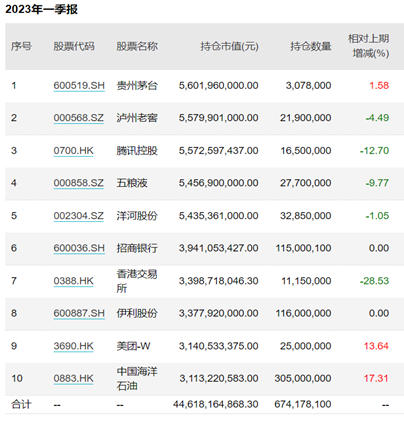Viewport: 404px width, 421px height.
Task: Click holding quantity 3,078,000
Action: (x=308, y=86)
